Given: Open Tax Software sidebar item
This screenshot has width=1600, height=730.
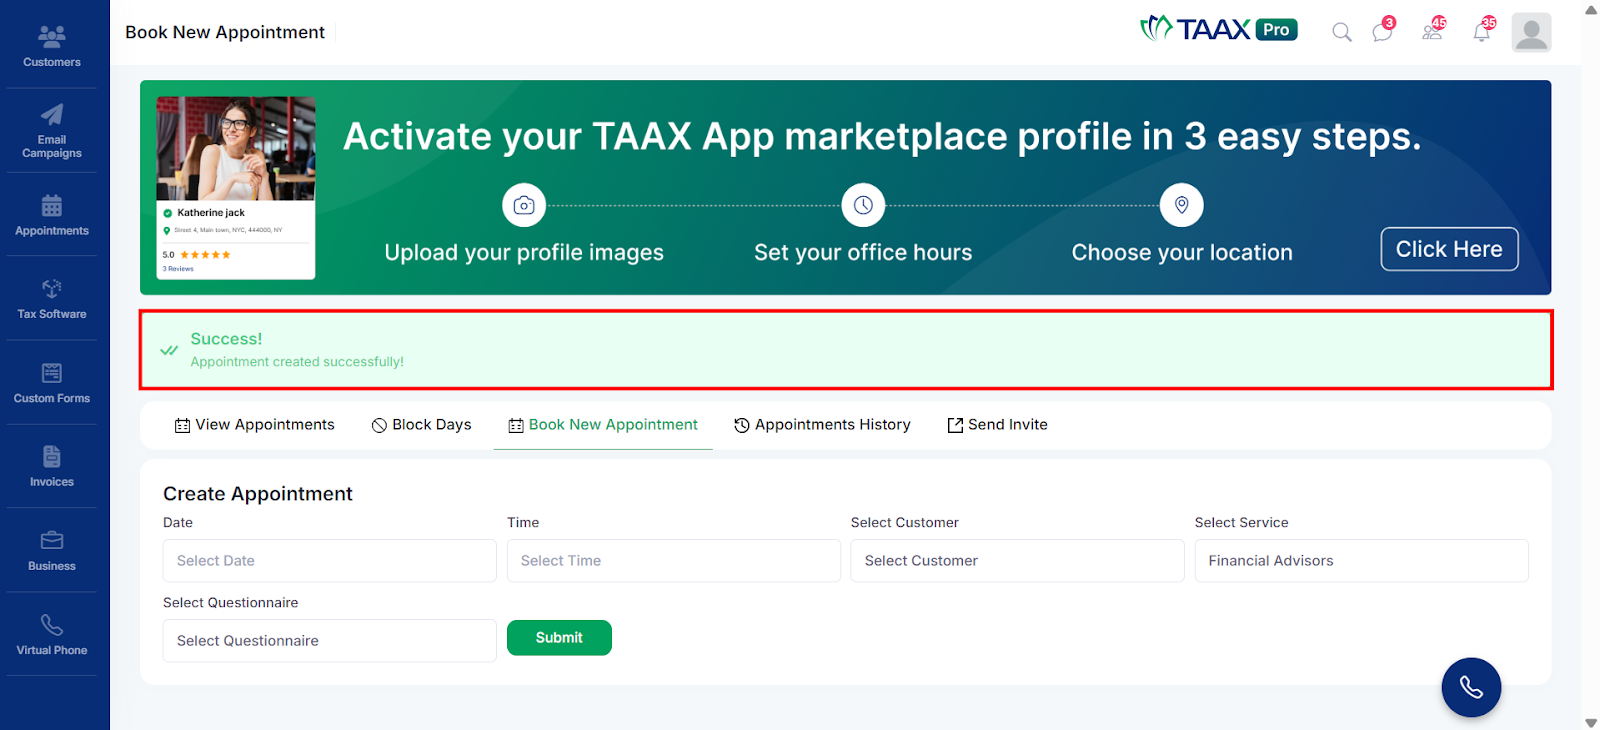Looking at the screenshot, I should coord(52,299).
